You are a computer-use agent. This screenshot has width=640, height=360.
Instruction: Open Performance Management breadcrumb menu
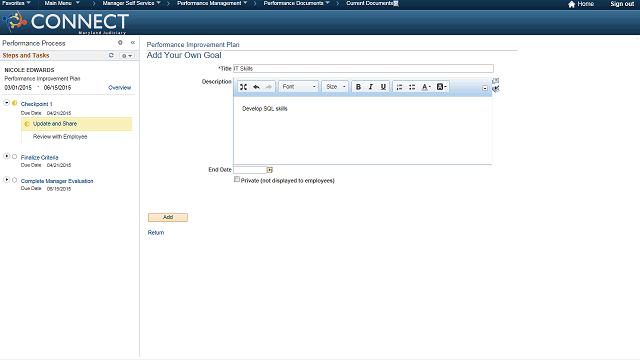click(212, 3)
